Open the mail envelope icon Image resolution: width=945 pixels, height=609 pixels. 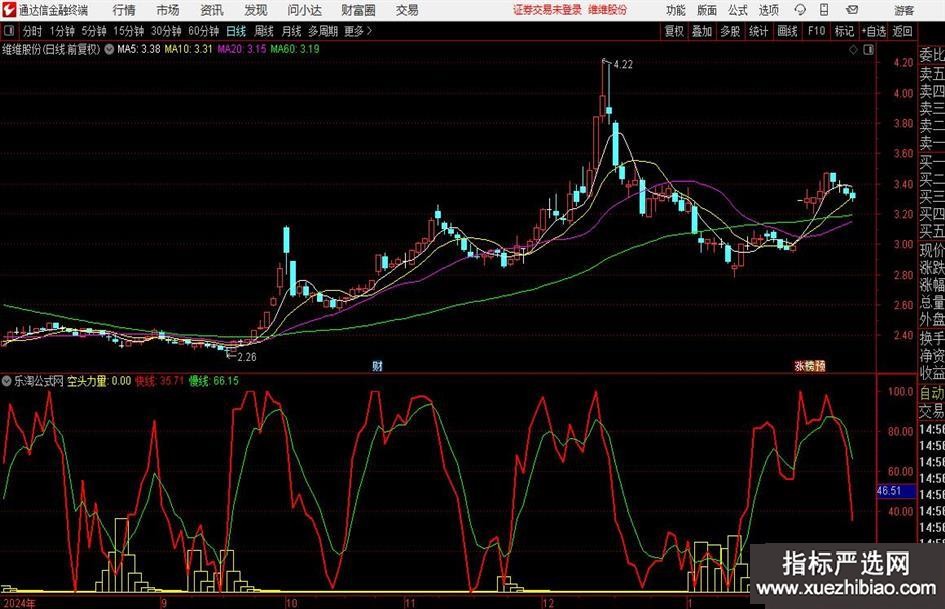[852, 10]
